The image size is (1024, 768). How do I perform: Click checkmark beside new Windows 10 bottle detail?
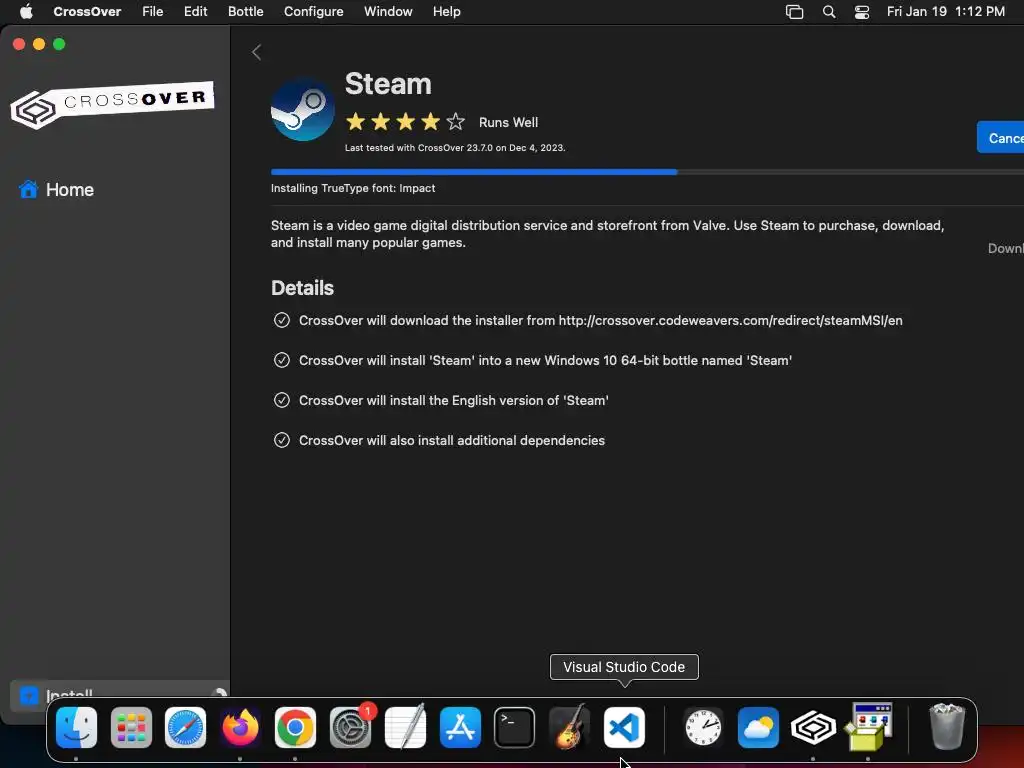281,360
